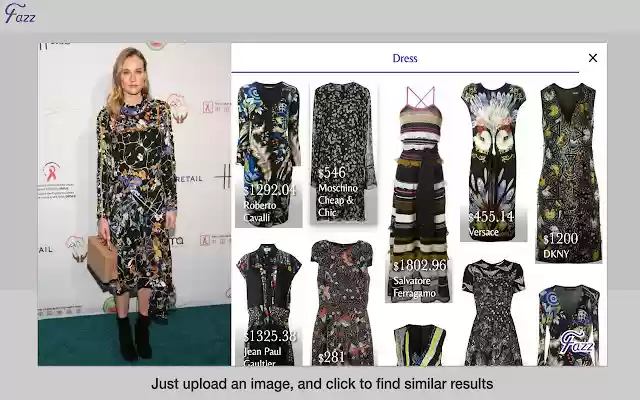Screen dimensions: 640x400
Task: Select the Dress tab heading
Action: (404, 58)
